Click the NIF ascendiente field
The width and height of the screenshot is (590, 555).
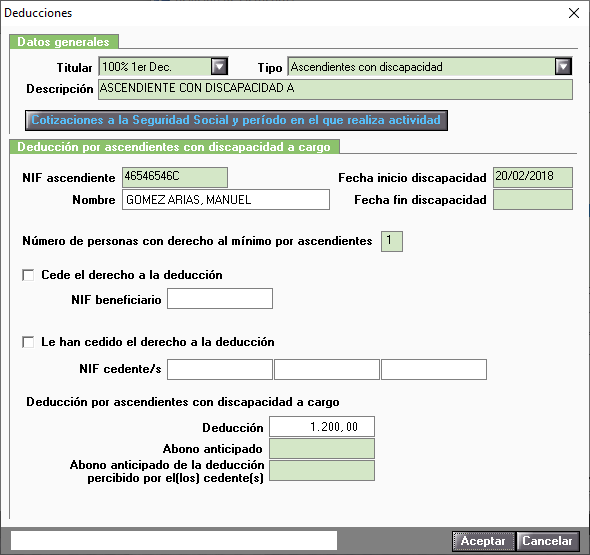tap(175, 177)
